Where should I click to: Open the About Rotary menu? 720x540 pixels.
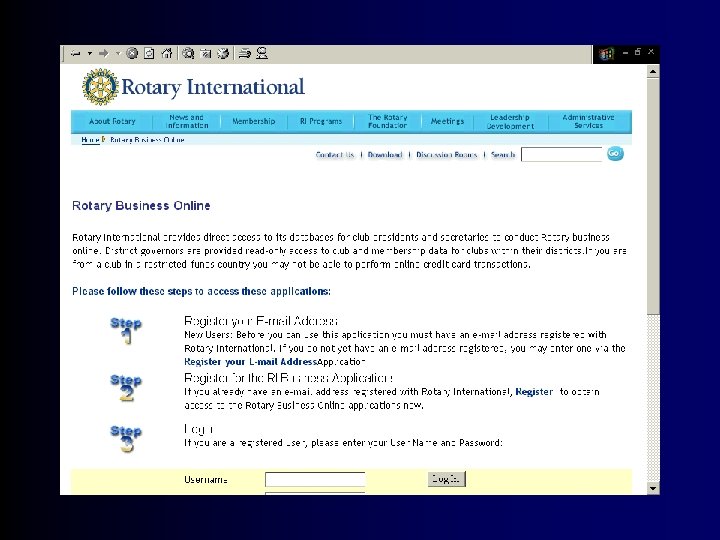coord(112,121)
